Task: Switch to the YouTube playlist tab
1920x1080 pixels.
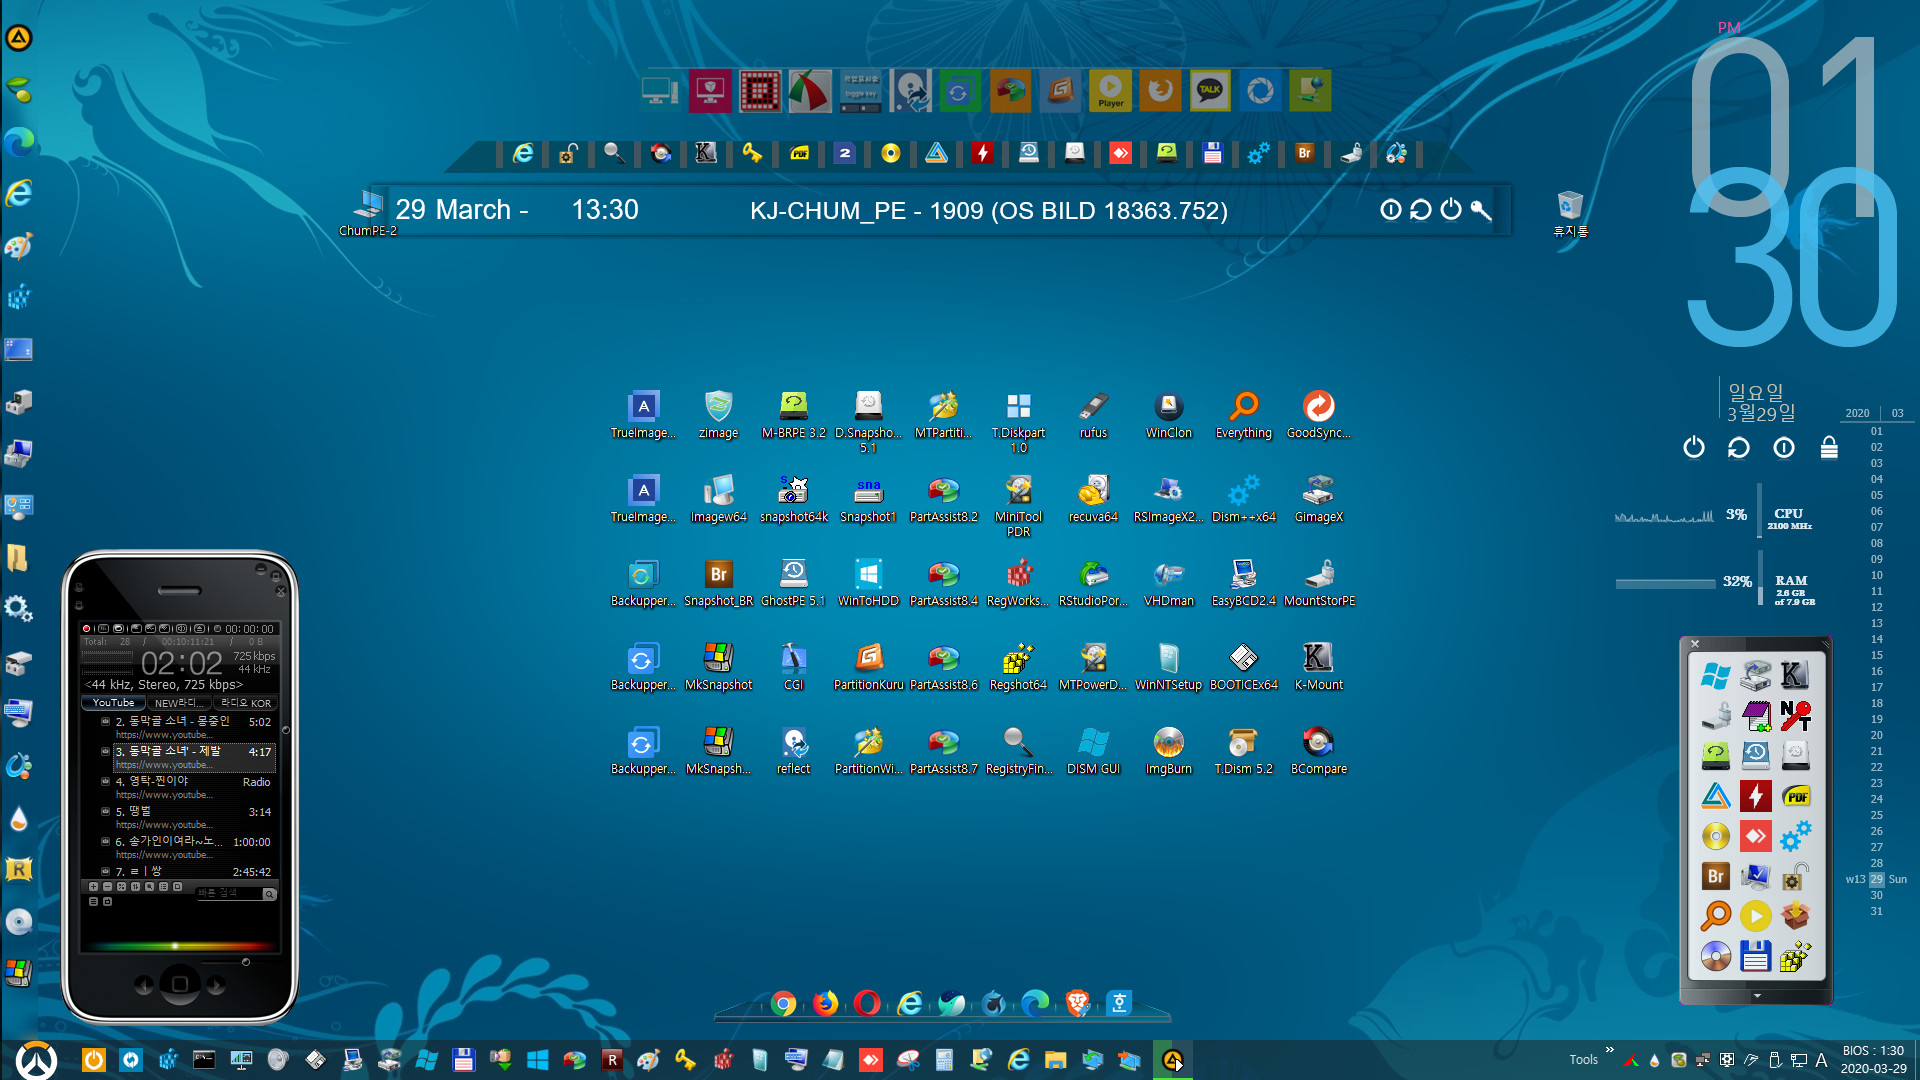Action: 113,703
